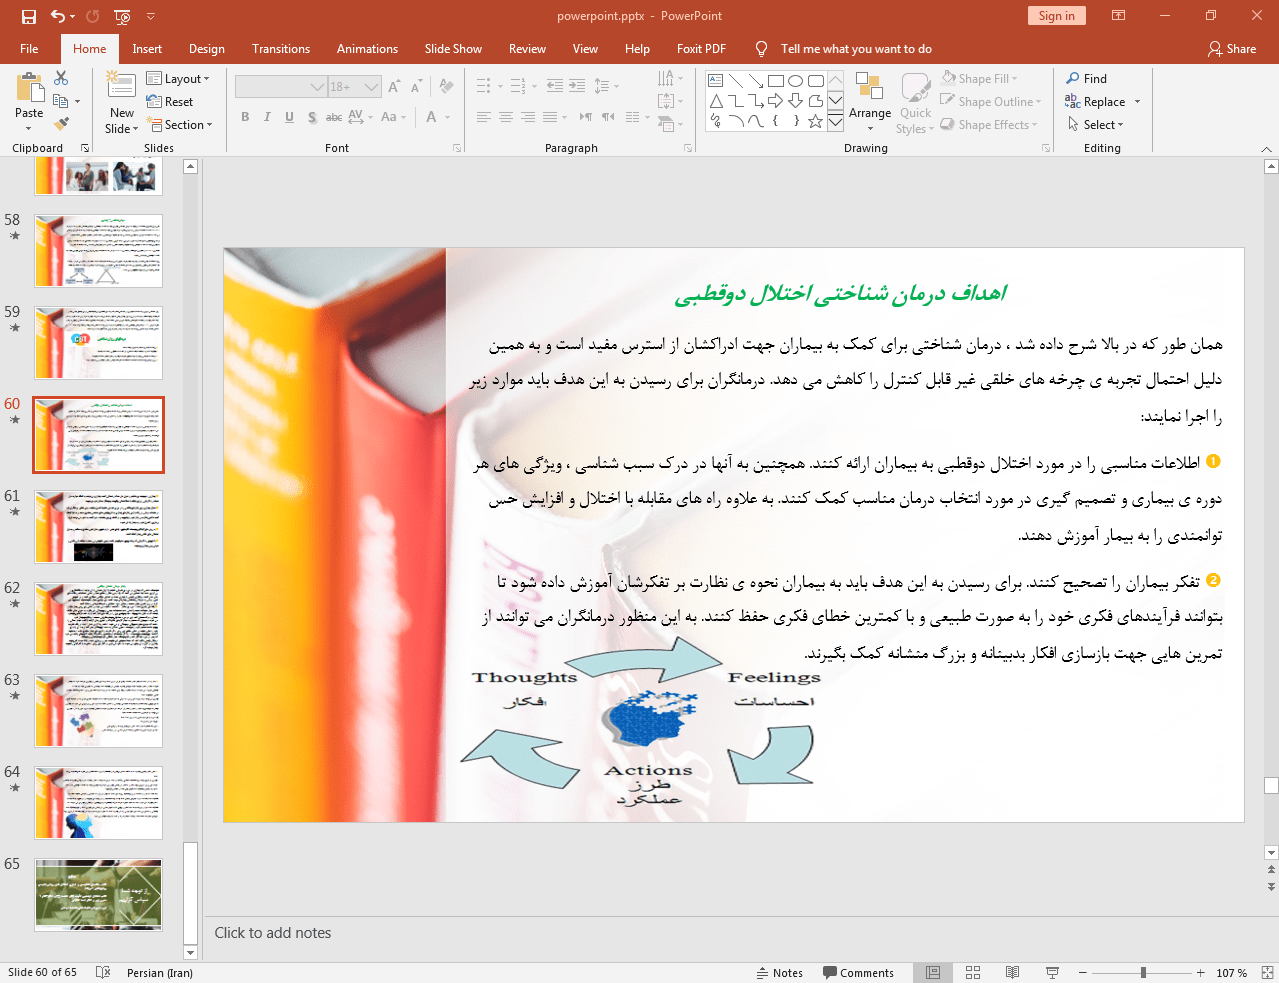Open the Layout dropdown

tap(178, 79)
